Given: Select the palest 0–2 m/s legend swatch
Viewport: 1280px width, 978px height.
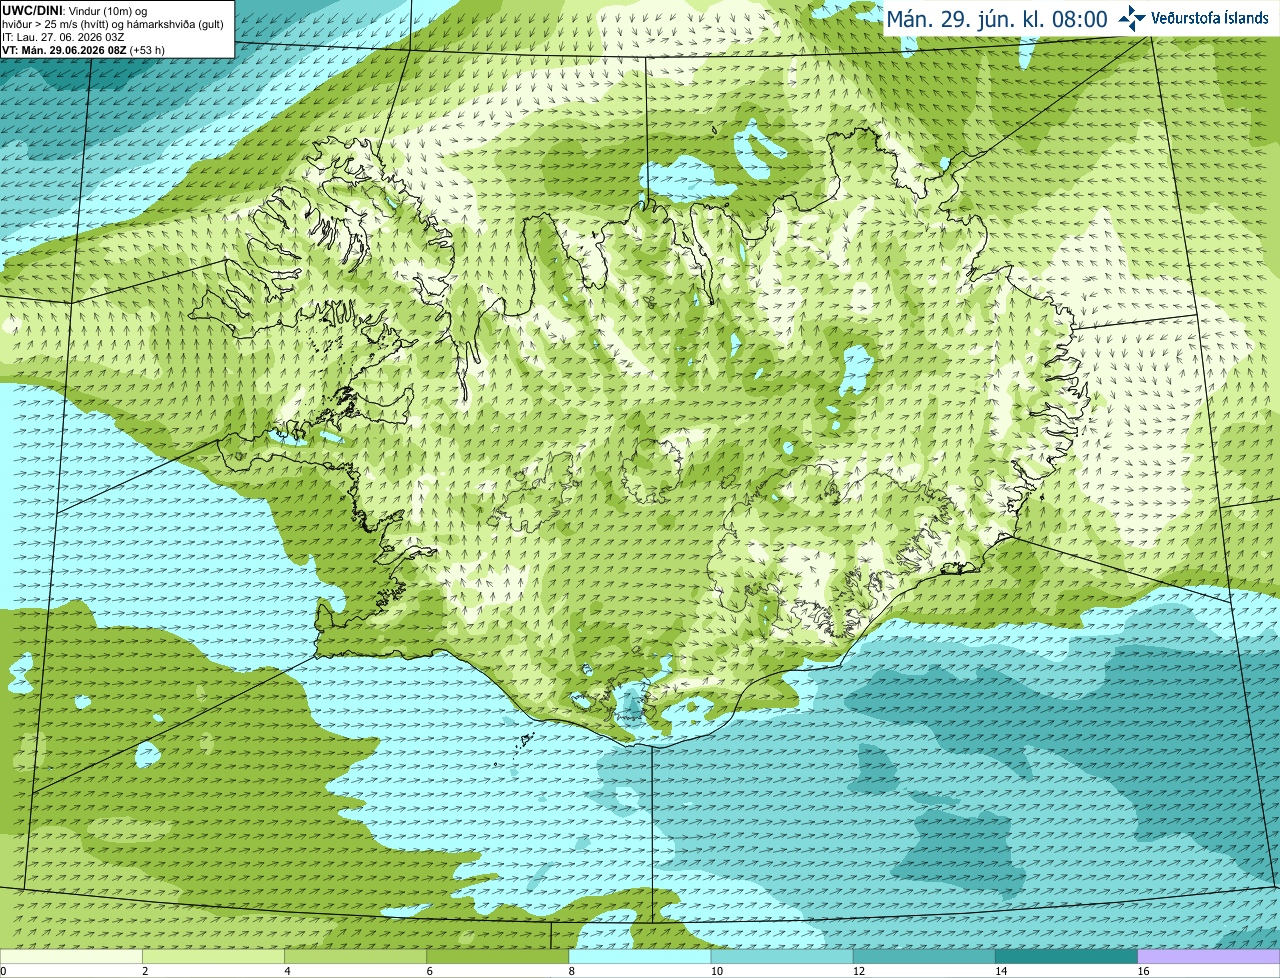Looking at the screenshot, I should [71, 956].
